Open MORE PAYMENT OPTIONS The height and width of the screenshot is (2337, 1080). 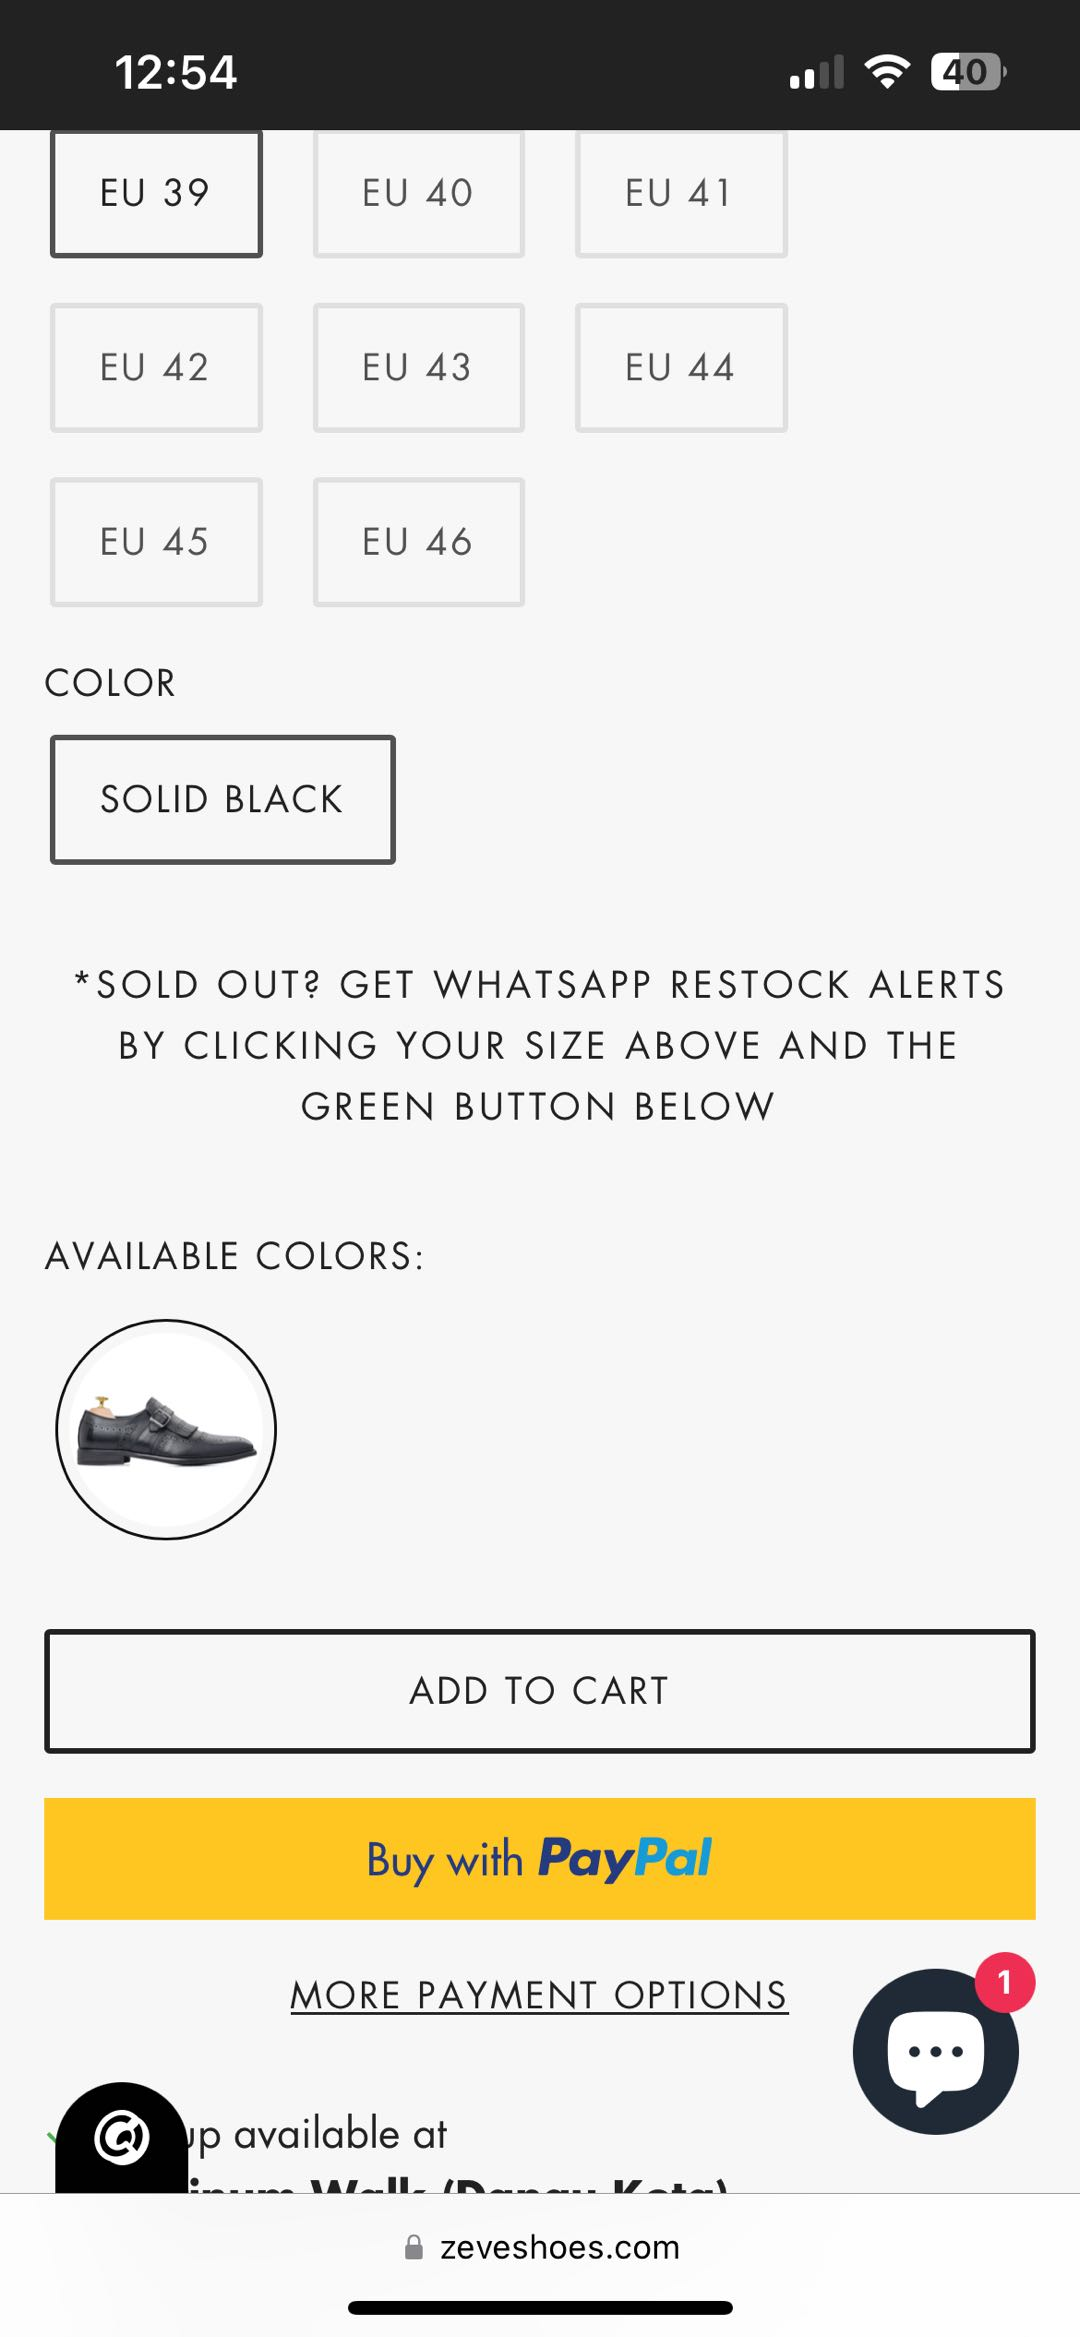[539, 1995]
